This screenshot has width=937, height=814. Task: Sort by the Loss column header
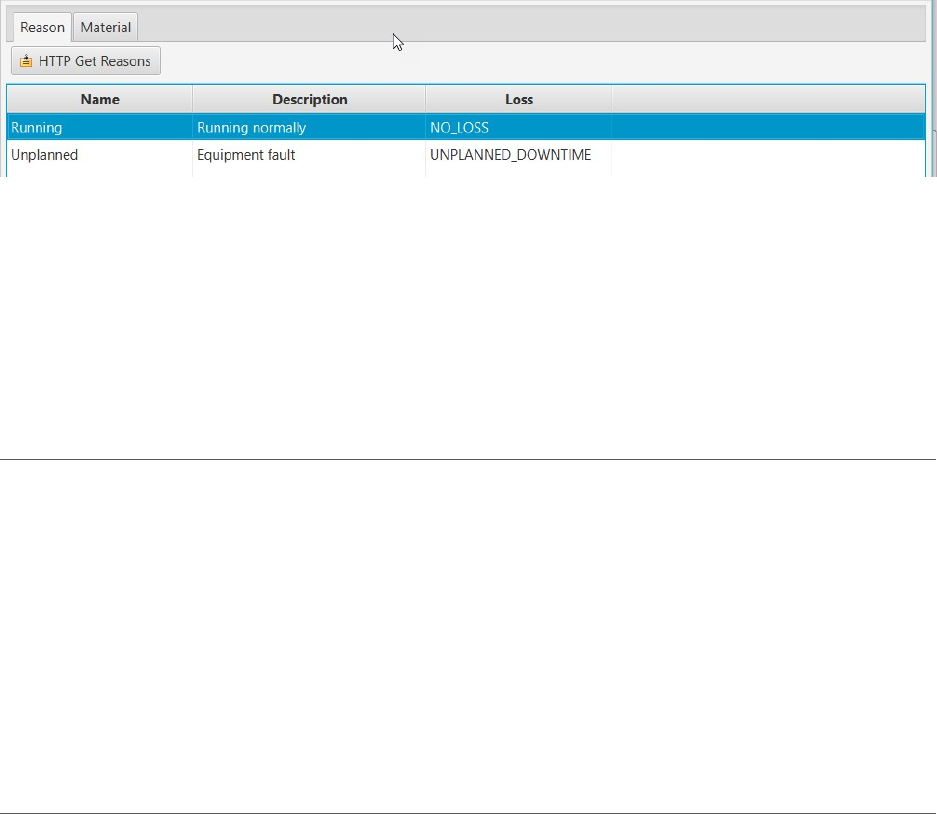click(519, 99)
